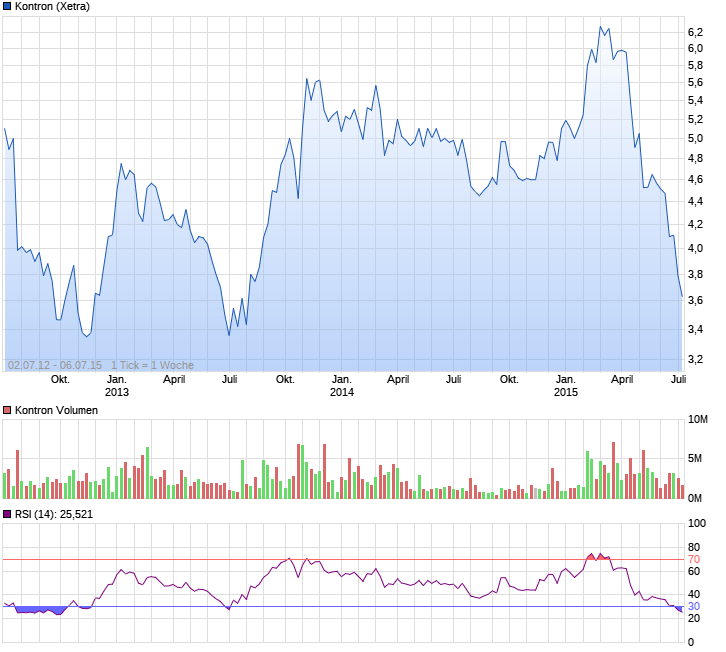
Task: Click the '1 Tick = 1 Woche' note
Action: click(x=152, y=365)
